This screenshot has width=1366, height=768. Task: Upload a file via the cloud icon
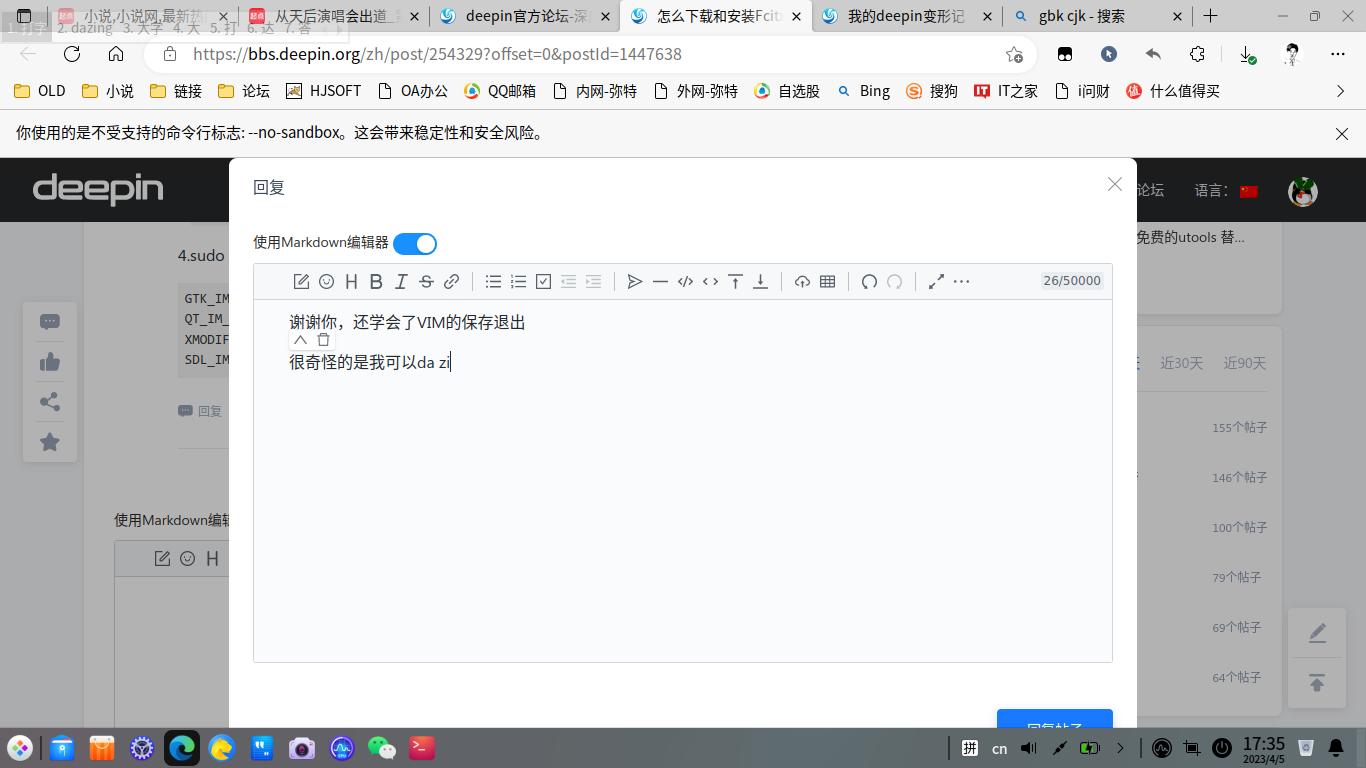(x=802, y=282)
